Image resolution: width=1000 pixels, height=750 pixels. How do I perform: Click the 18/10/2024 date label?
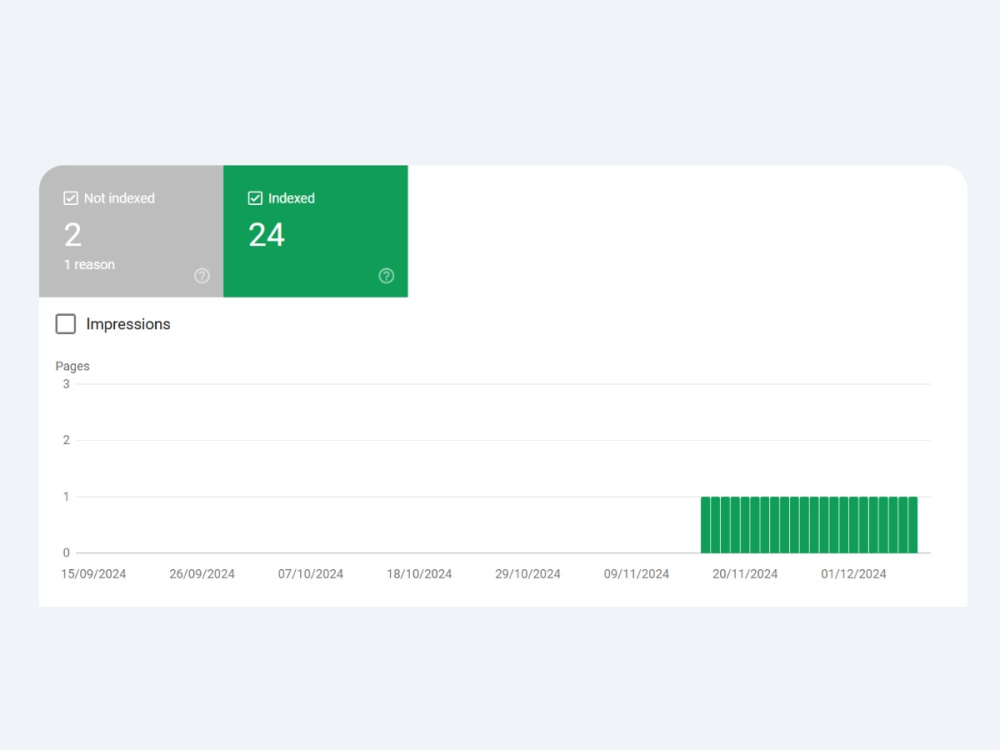point(419,574)
